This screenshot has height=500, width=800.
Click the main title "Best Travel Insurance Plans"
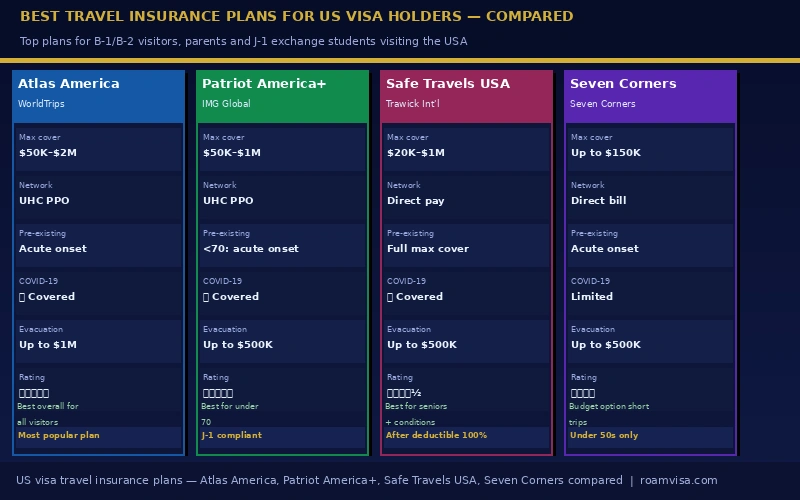[296, 16]
